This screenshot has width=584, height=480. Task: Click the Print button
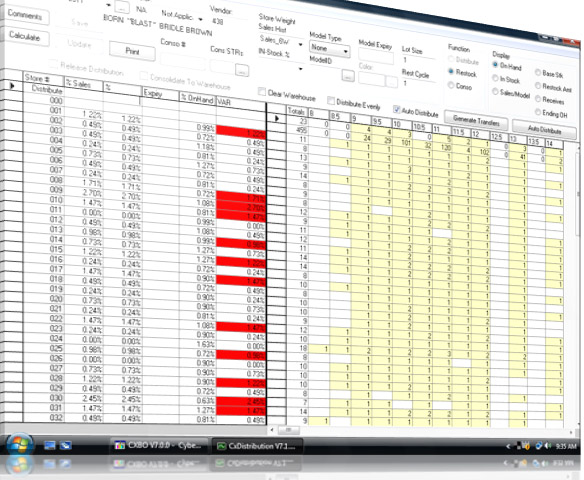click(132, 51)
